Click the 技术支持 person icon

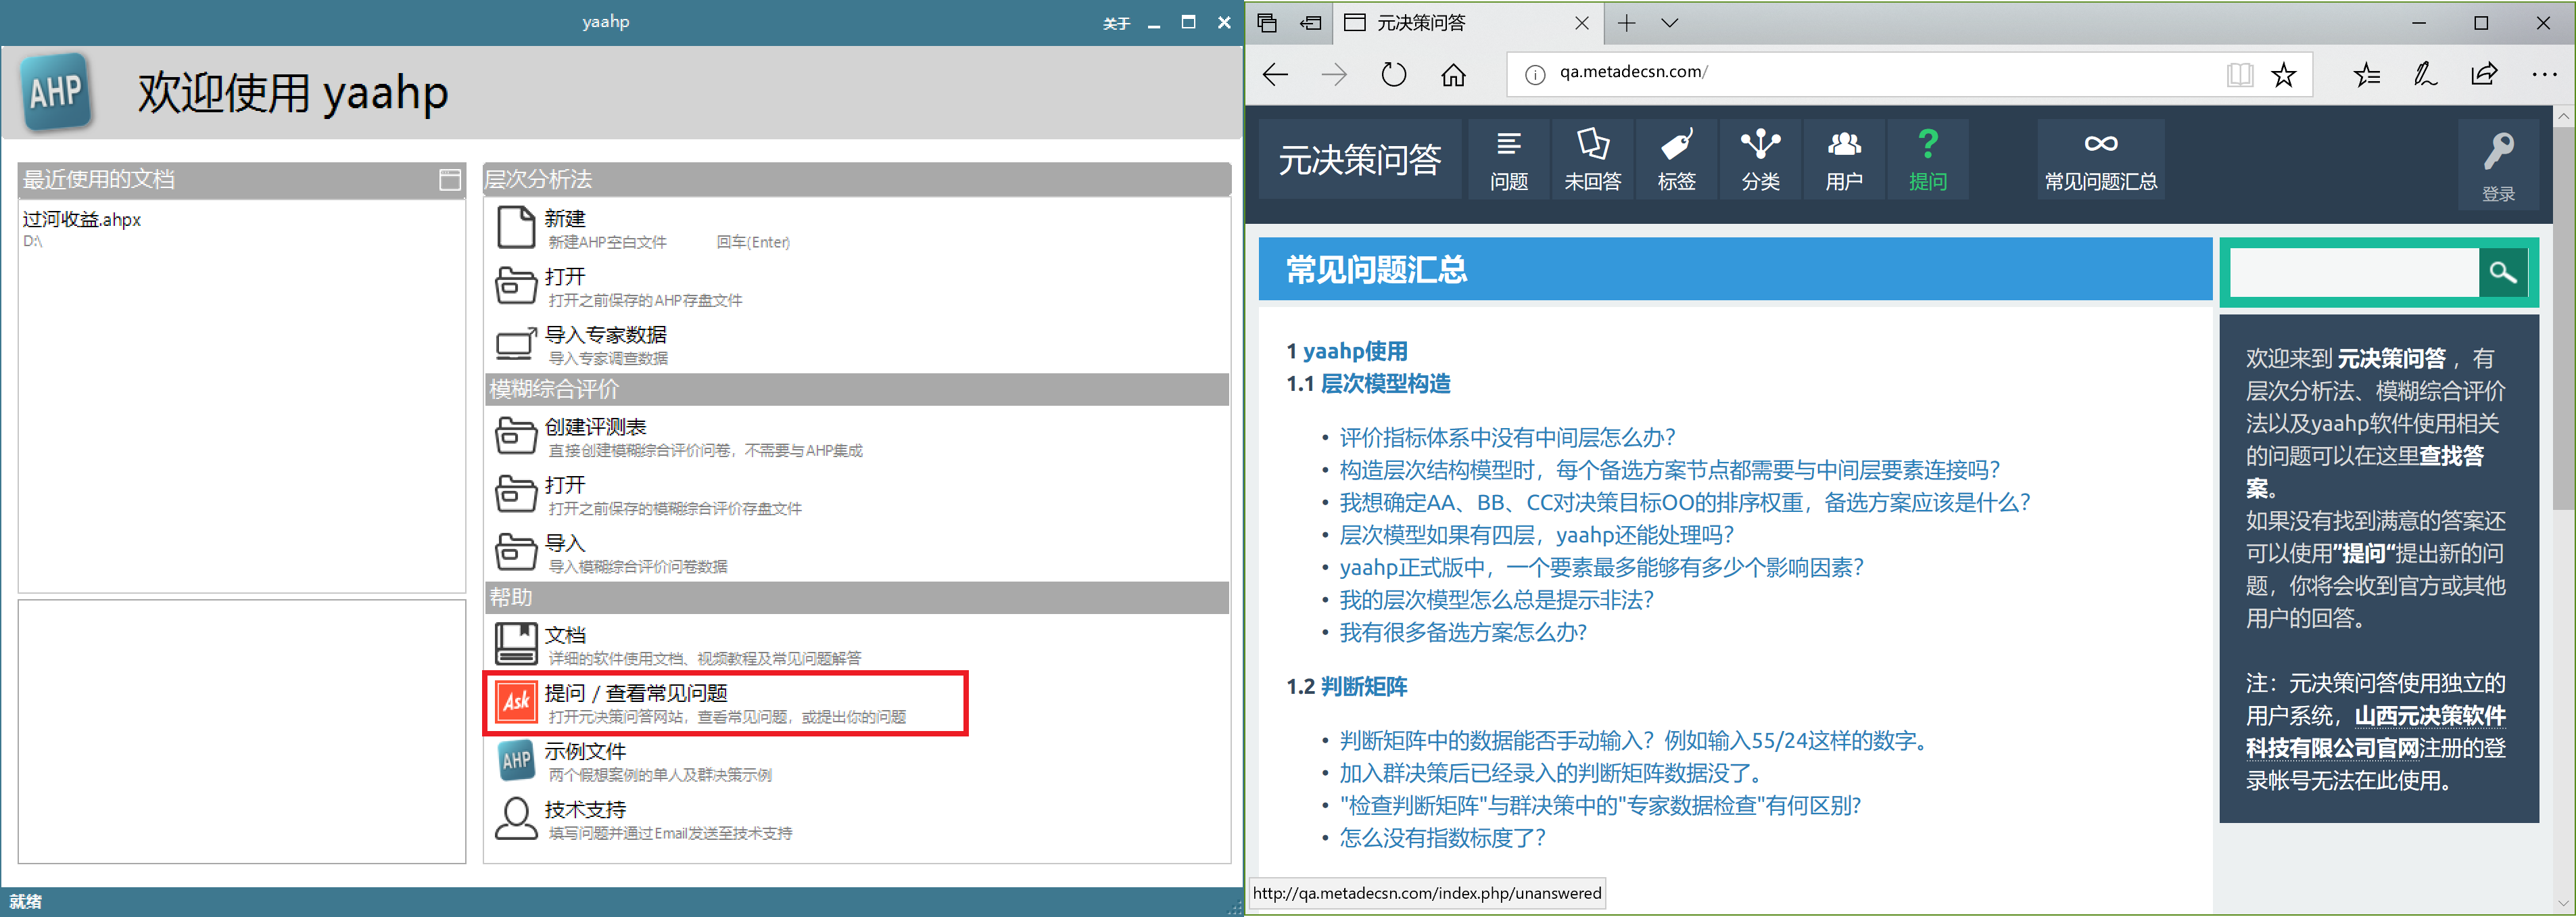(x=516, y=818)
